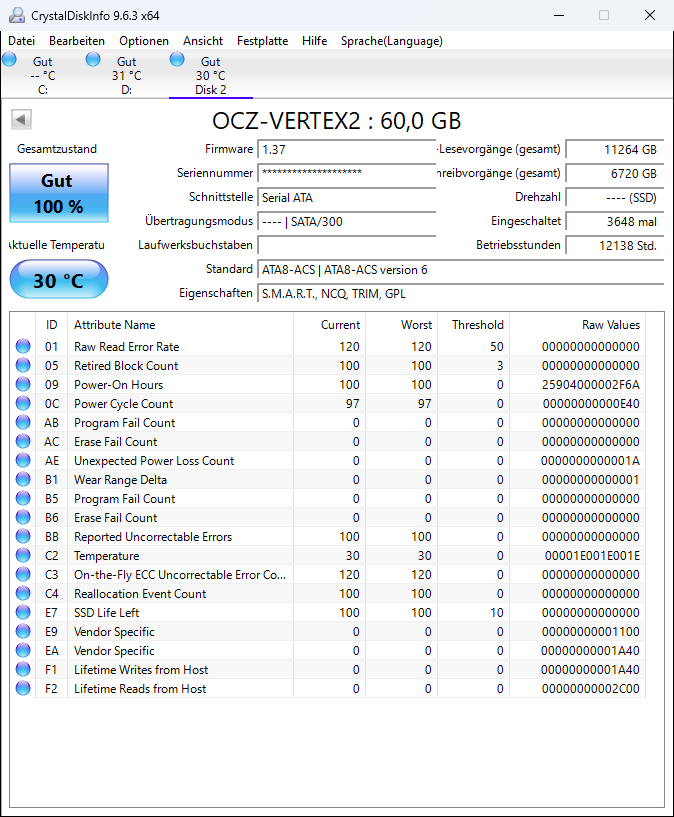Viewport: 674px width, 817px height.
Task: Click the 30 °C temperature button
Action: click(x=59, y=280)
